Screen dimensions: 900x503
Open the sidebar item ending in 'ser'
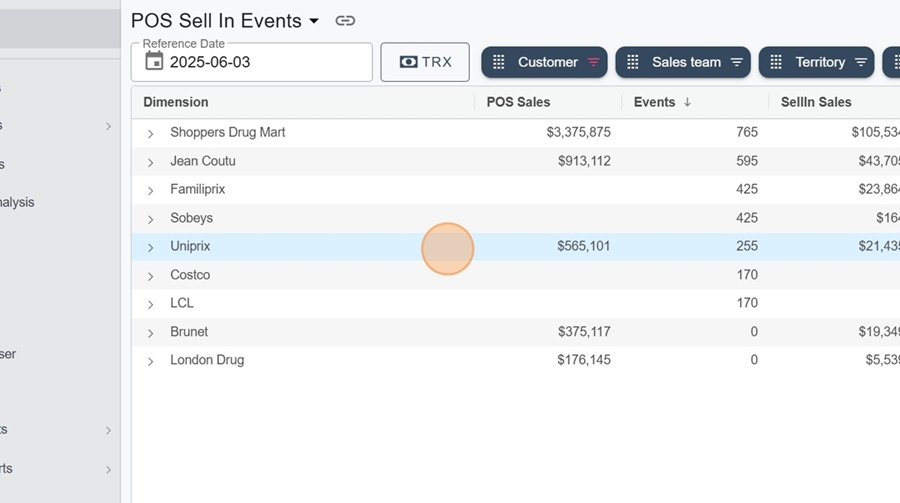(8, 354)
